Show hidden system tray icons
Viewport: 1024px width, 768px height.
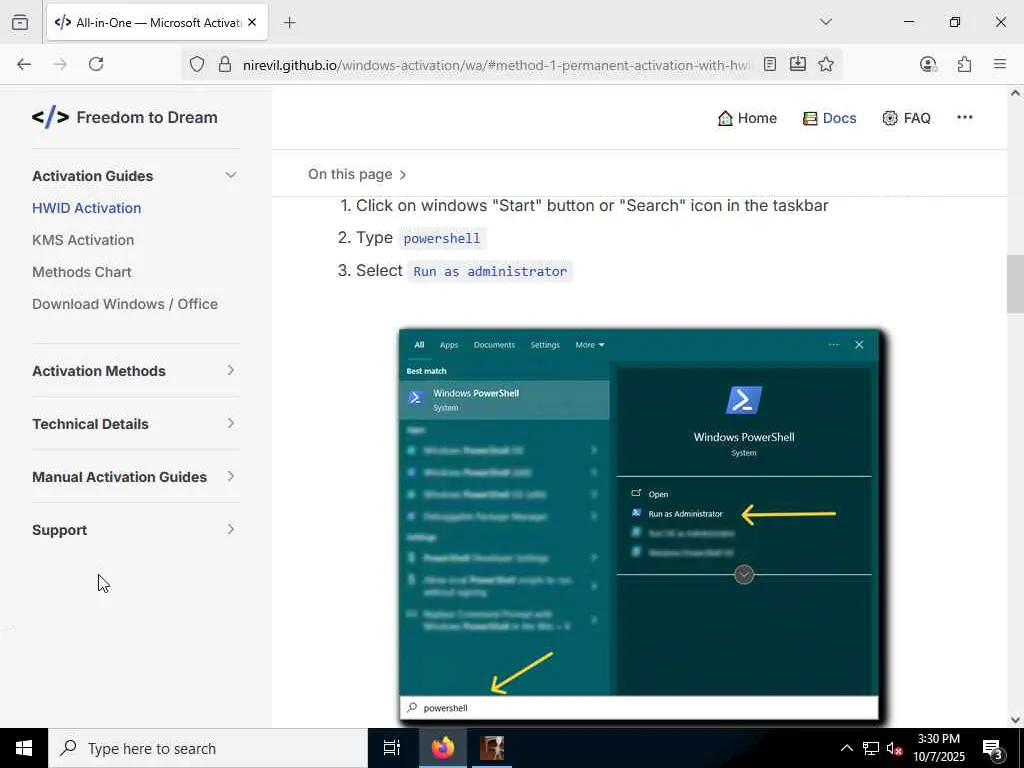846,748
